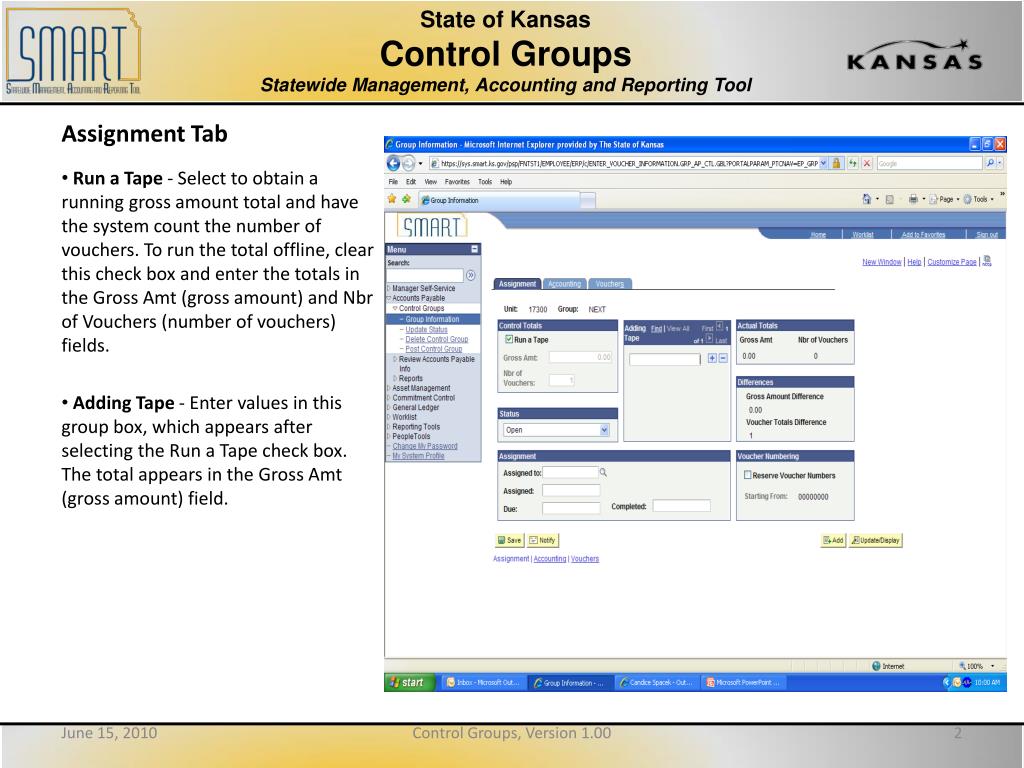
Task: Click the menu Search go arrow button
Action: 470,276
